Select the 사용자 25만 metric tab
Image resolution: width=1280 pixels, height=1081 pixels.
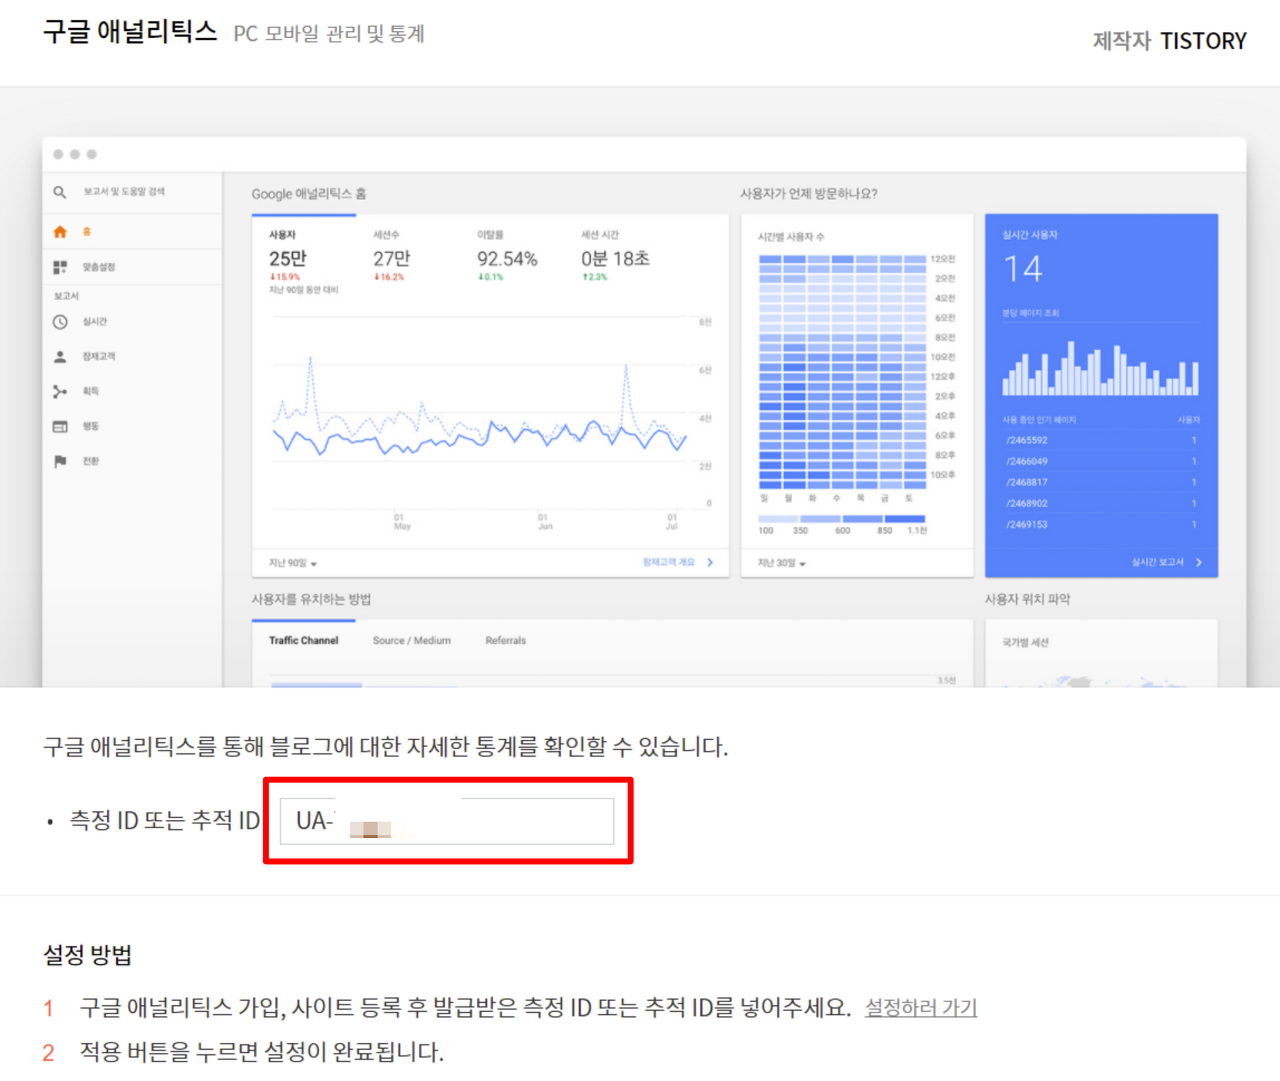[304, 263]
